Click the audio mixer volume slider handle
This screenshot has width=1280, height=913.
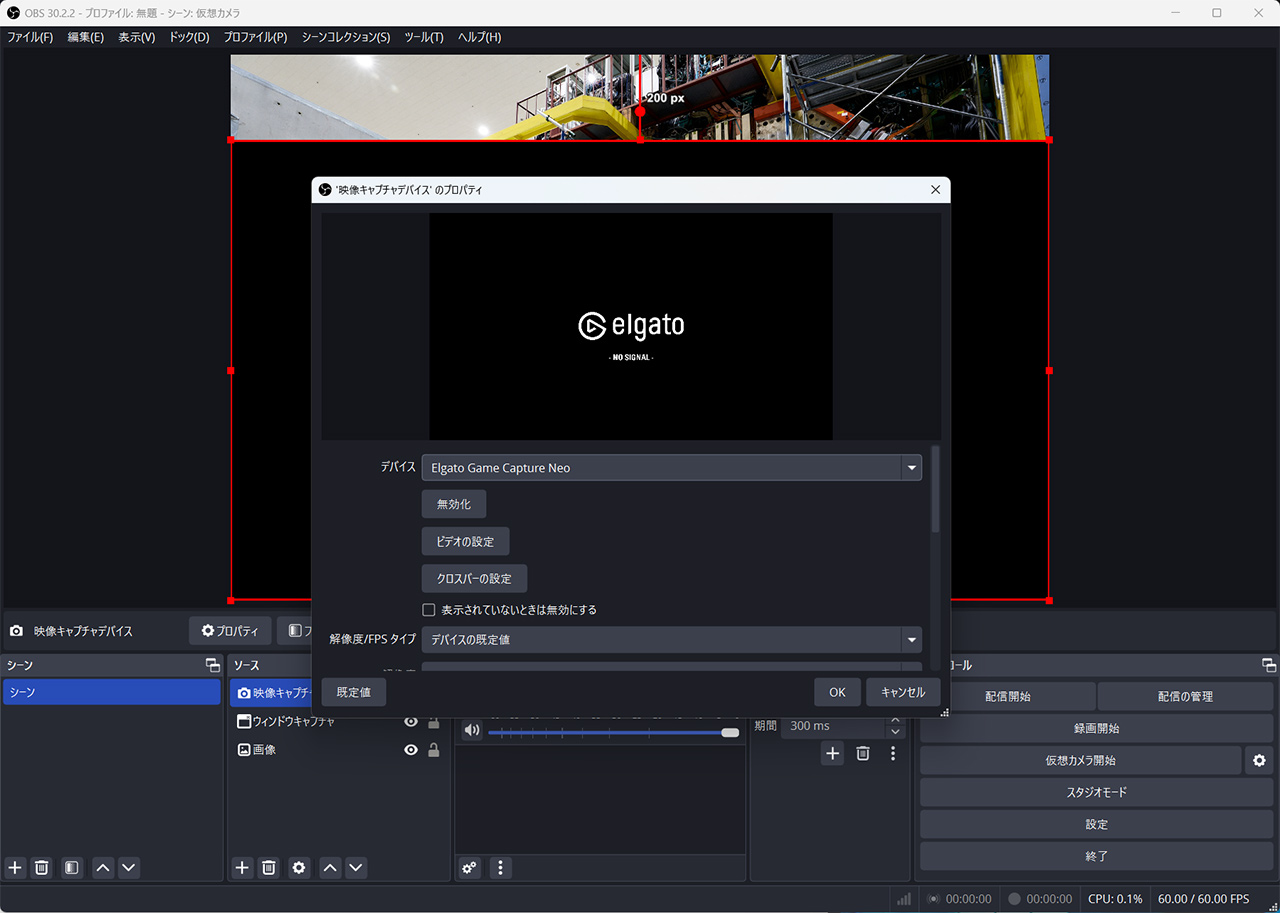[x=730, y=733]
